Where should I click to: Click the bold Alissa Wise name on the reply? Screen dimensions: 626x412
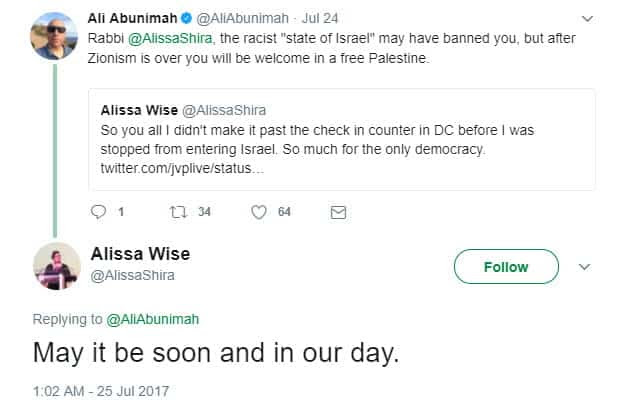[x=139, y=254]
